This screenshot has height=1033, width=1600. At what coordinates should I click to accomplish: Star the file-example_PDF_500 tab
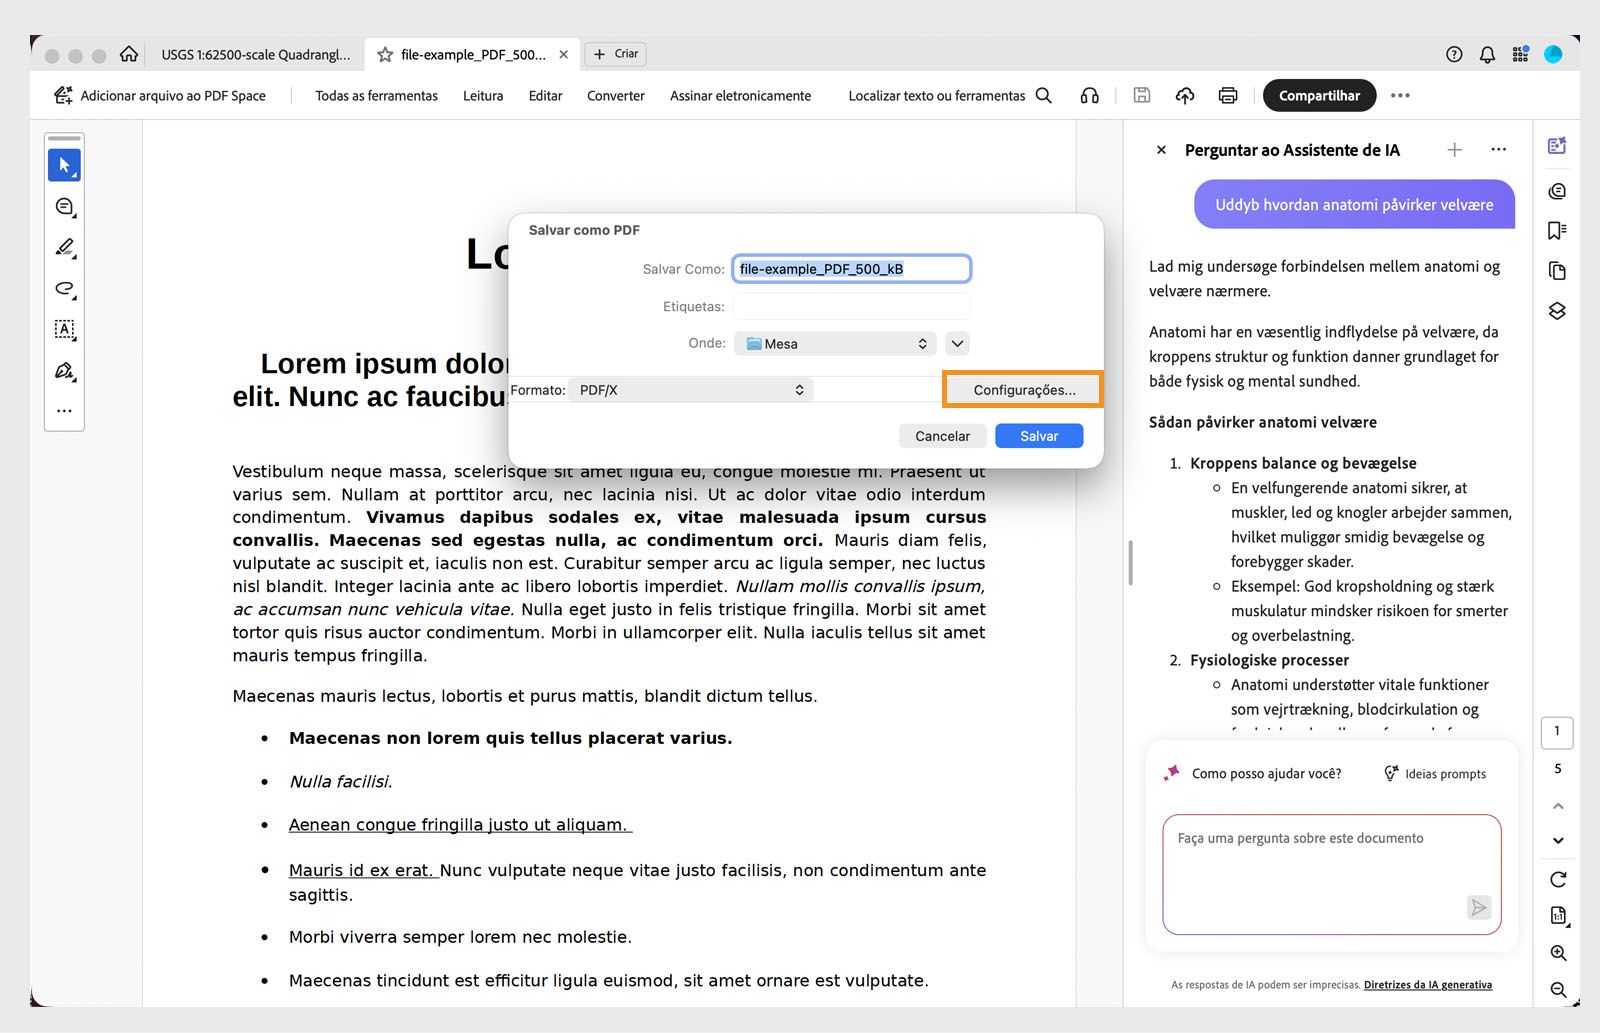coord(385,55)
